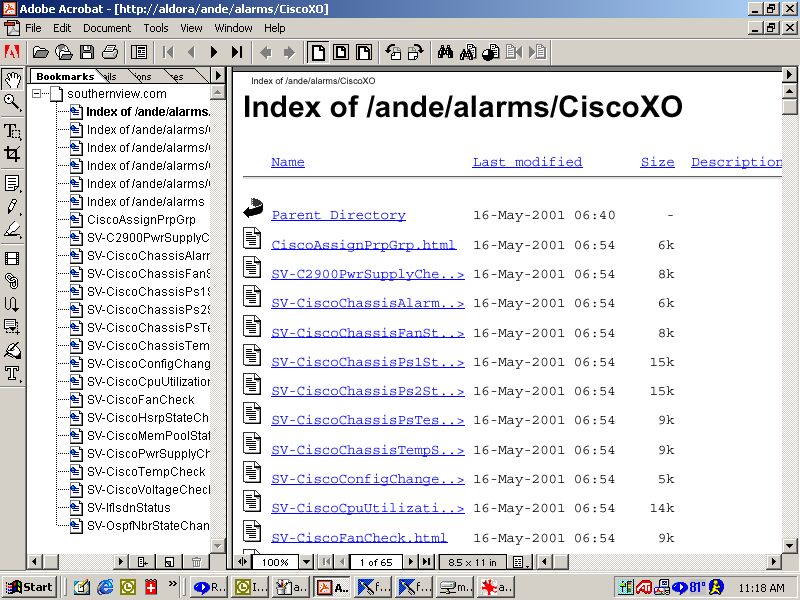Select the SV-CiscoTempCheck bookmark
The image size is (800, 600).
click(x=146, y=472)
